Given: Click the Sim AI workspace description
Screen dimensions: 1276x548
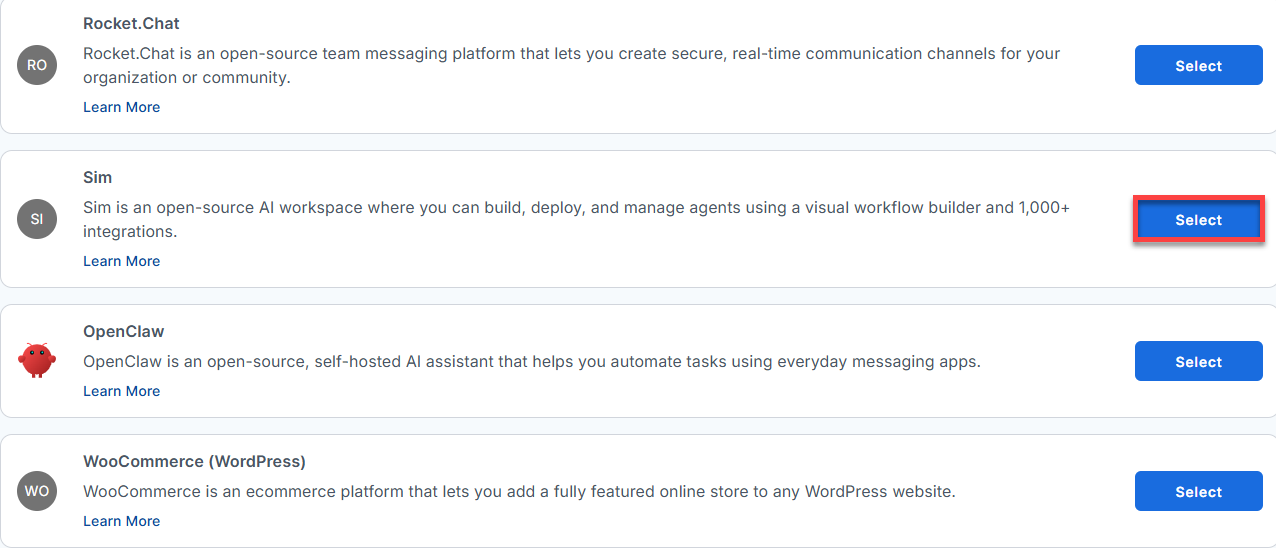Looking at the screenshot, I should [x=576, y=219].
